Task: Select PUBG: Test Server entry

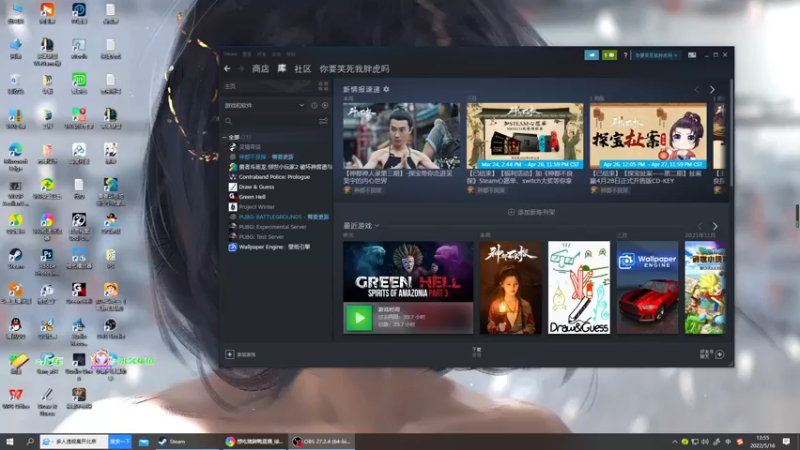Action: 261,237
